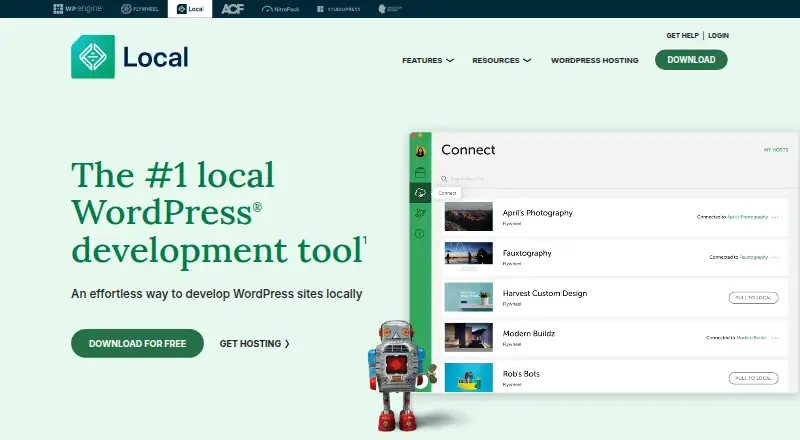The width and height of the screenshot is (800, 440).
Task: Click the user avatar in app sidebar
Action: 420,152
